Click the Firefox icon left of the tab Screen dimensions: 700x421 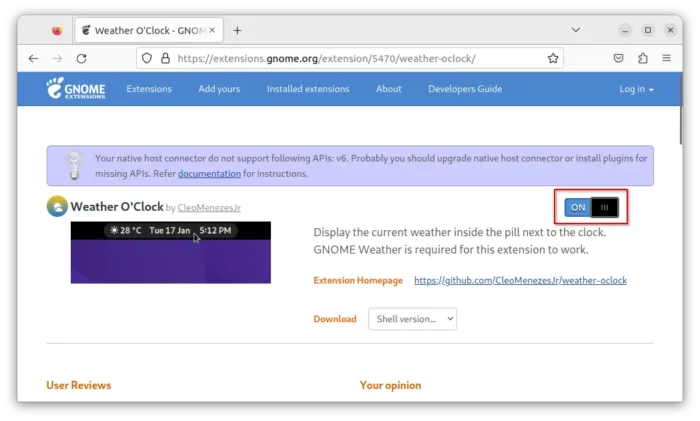click(x=57, y=30)
